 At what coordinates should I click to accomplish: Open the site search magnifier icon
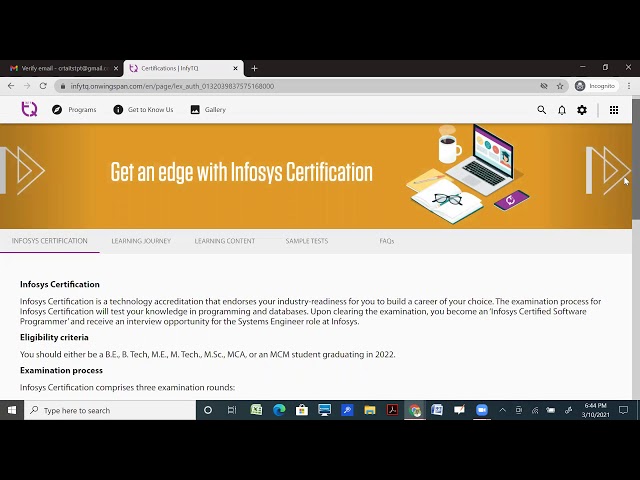click(542, 110)
